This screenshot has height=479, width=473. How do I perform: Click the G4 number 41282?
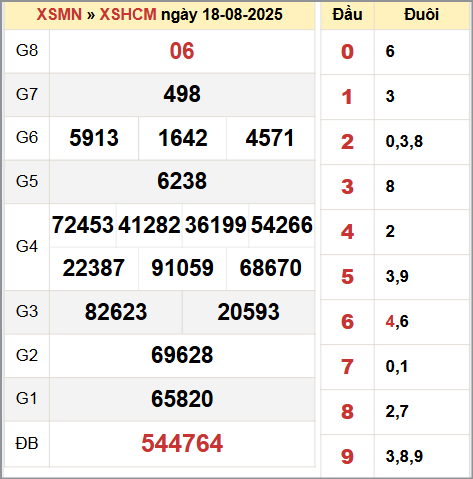click(x=149, y=225)
